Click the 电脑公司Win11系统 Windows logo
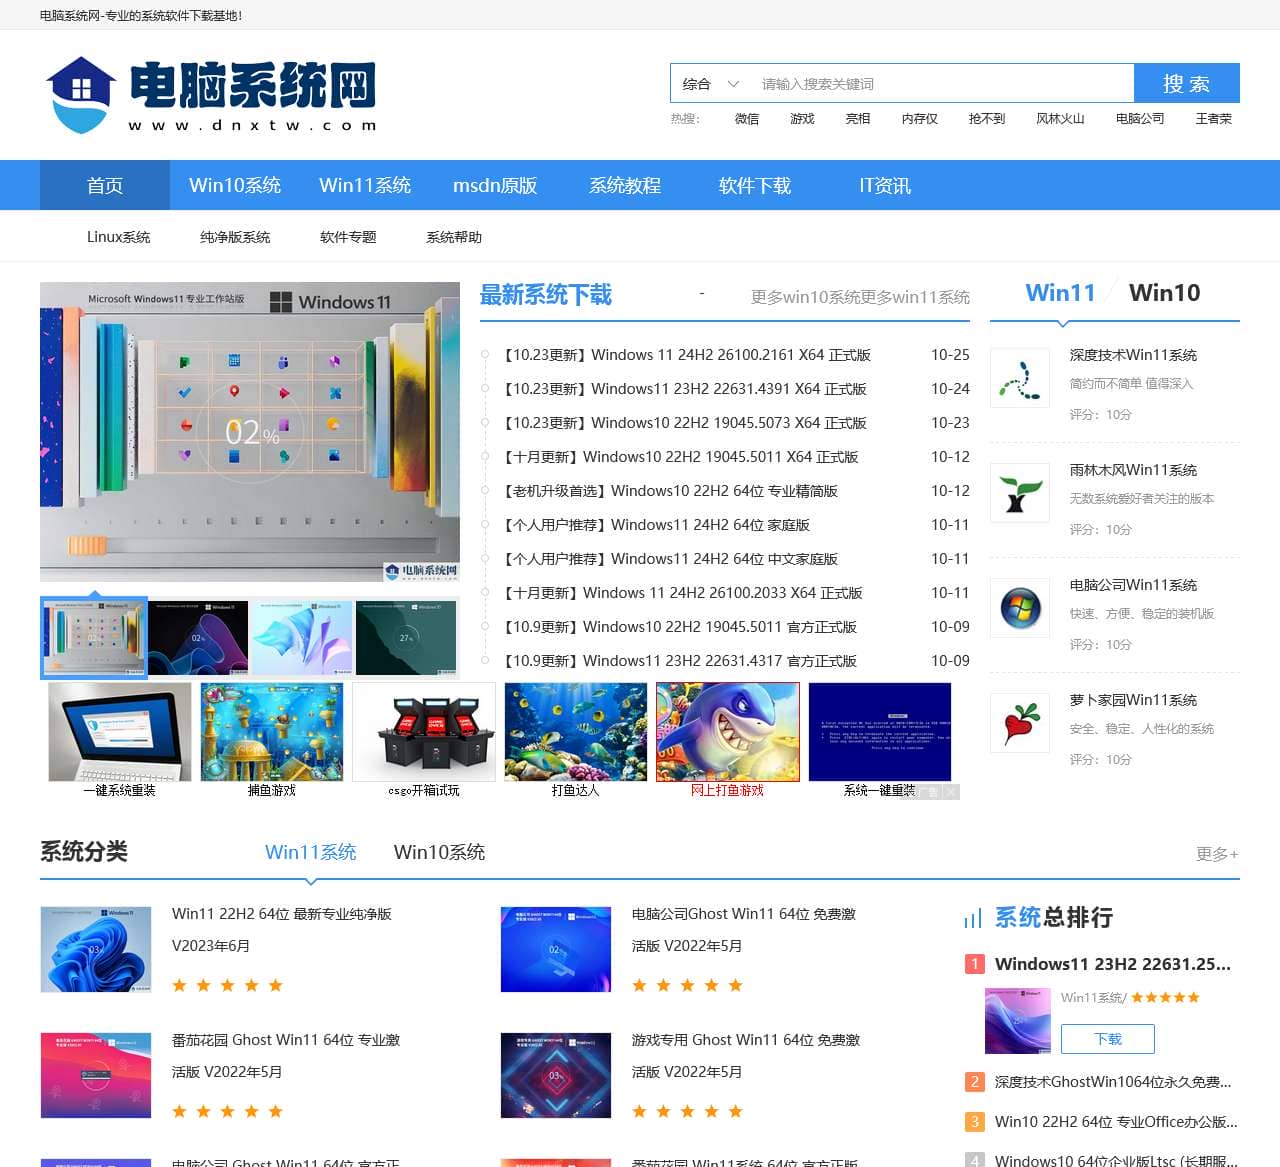 click(1019, 608)
